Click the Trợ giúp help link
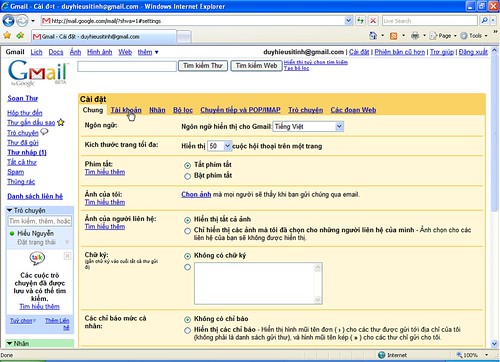The width and height of the screenshot is (500, 362). coord(442,52)
